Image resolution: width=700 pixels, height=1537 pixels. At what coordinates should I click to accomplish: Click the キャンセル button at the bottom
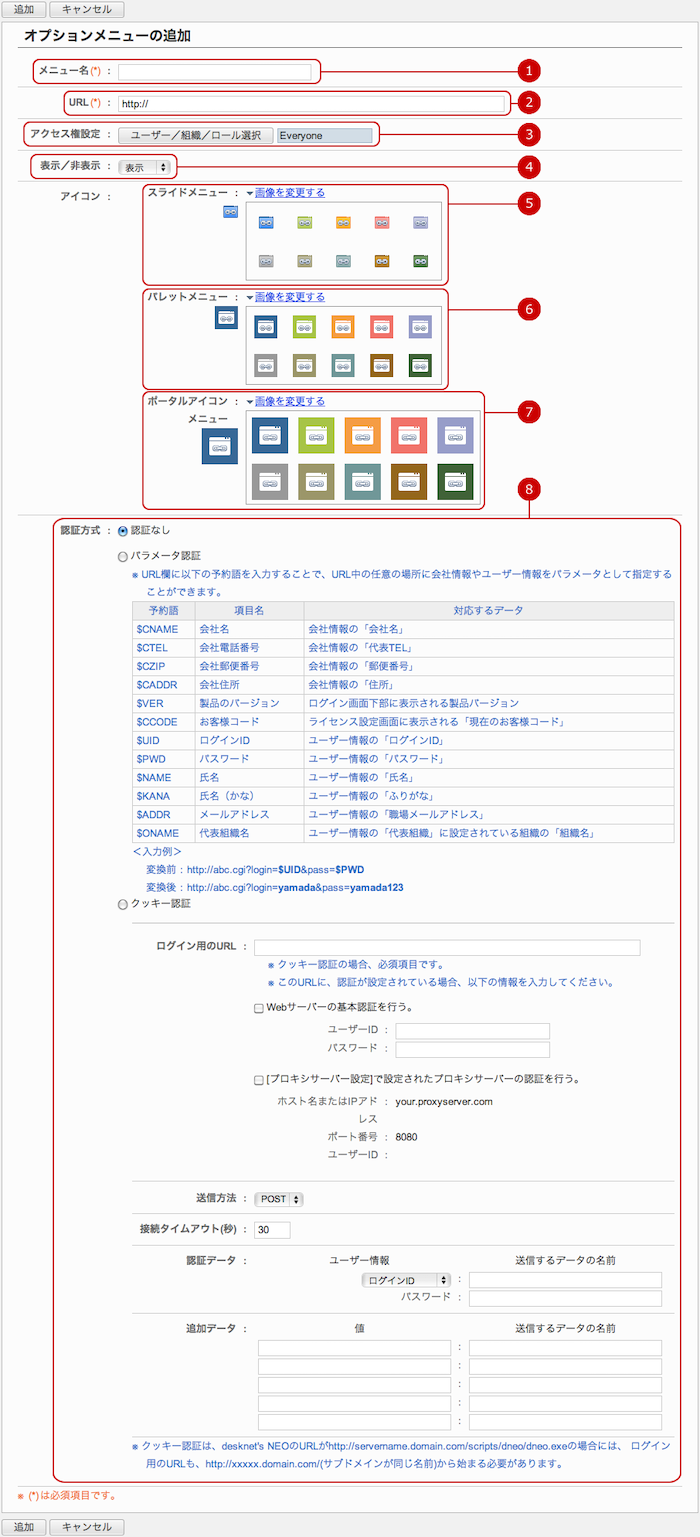point(87,1527)
